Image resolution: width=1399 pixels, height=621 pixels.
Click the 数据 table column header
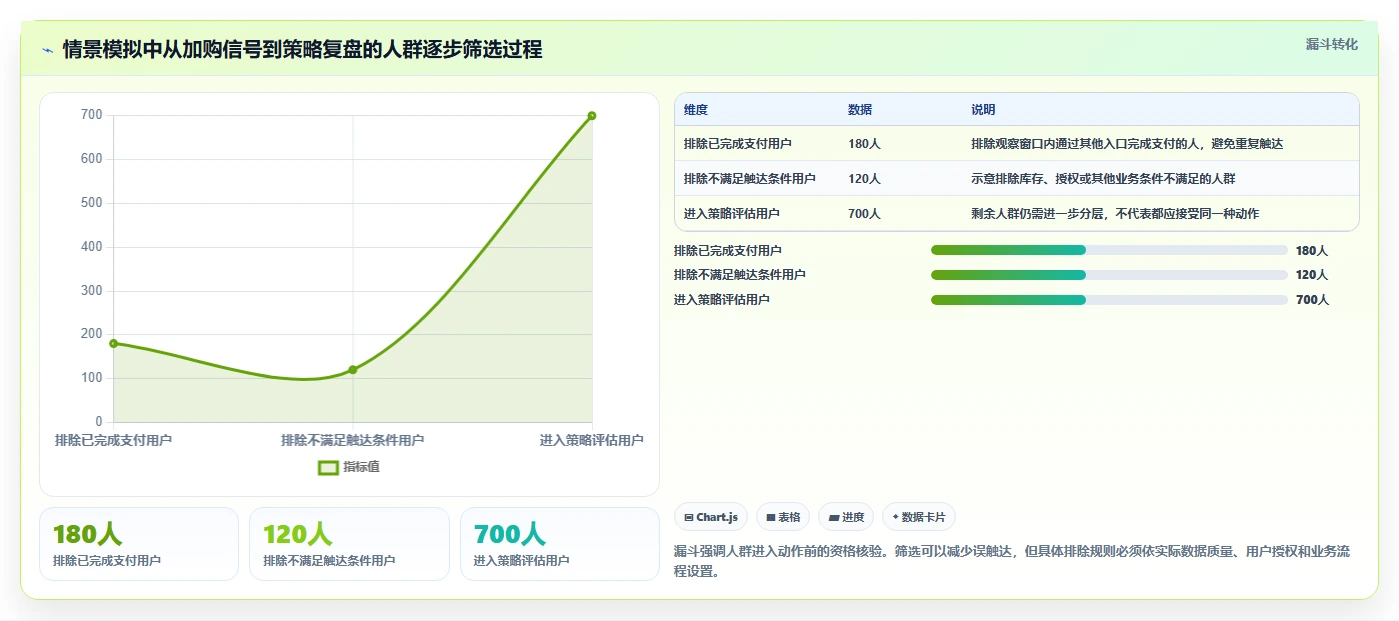pos(860,110)
